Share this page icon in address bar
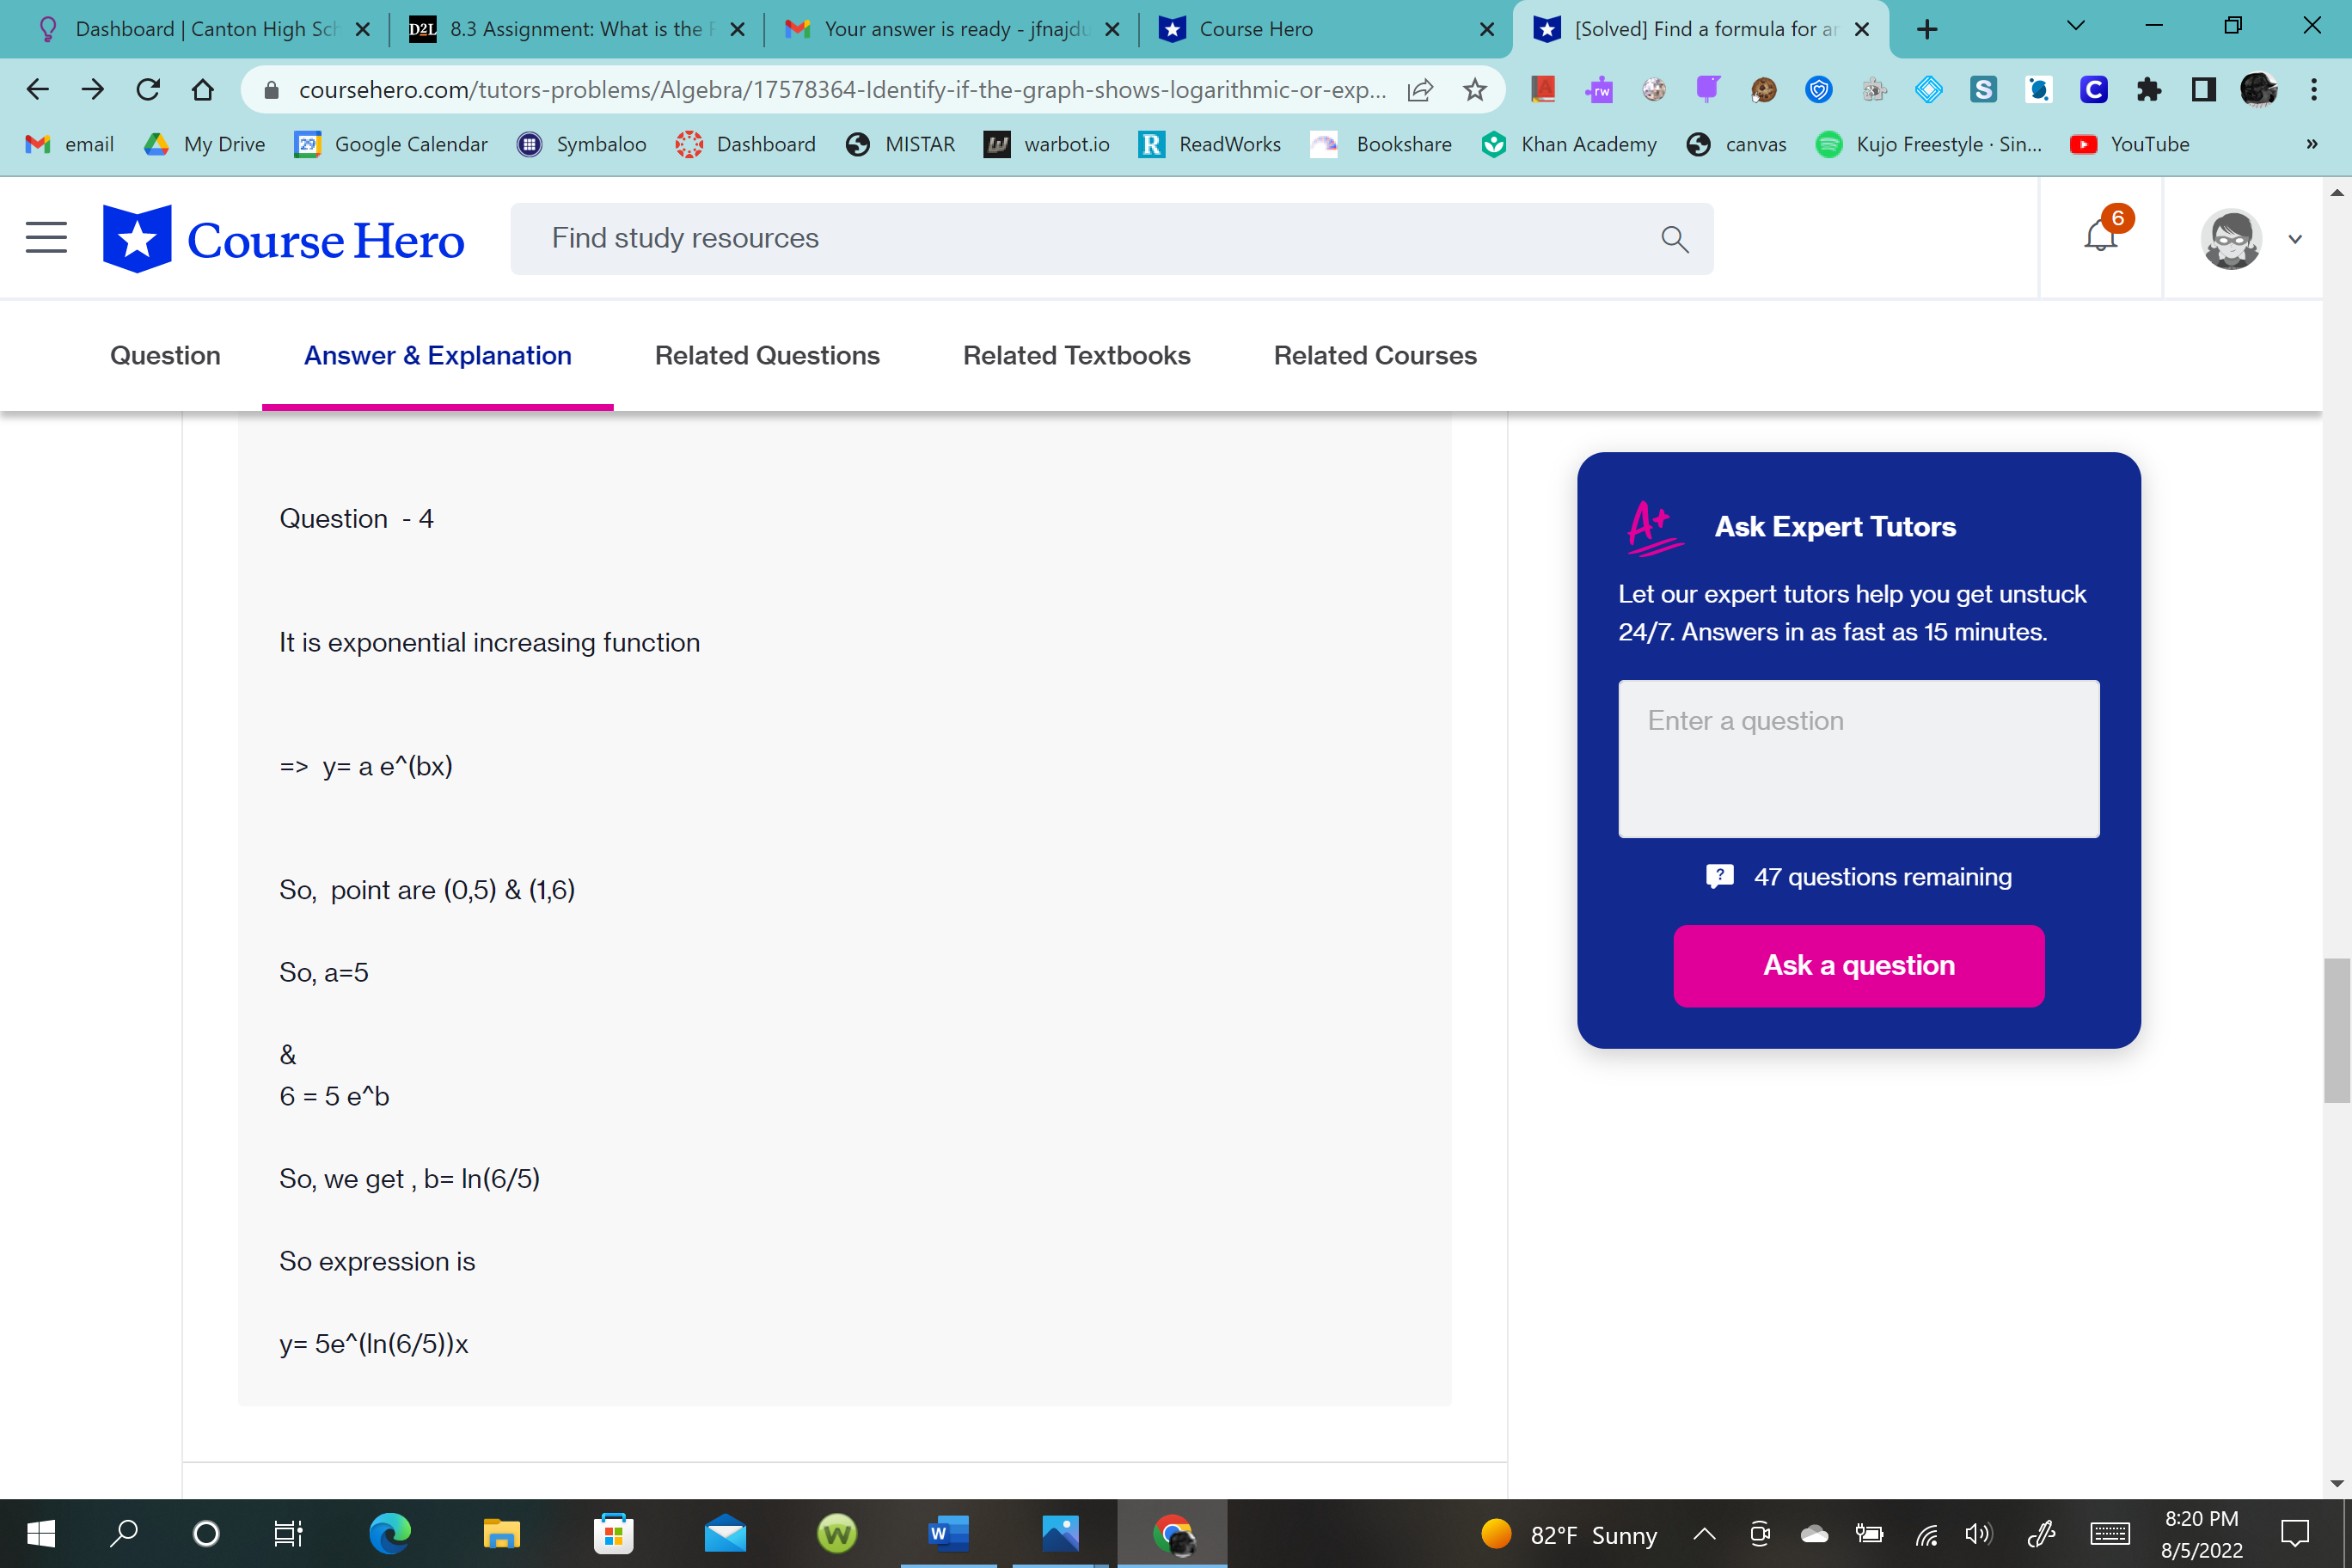 click(x=1420, y=90)
